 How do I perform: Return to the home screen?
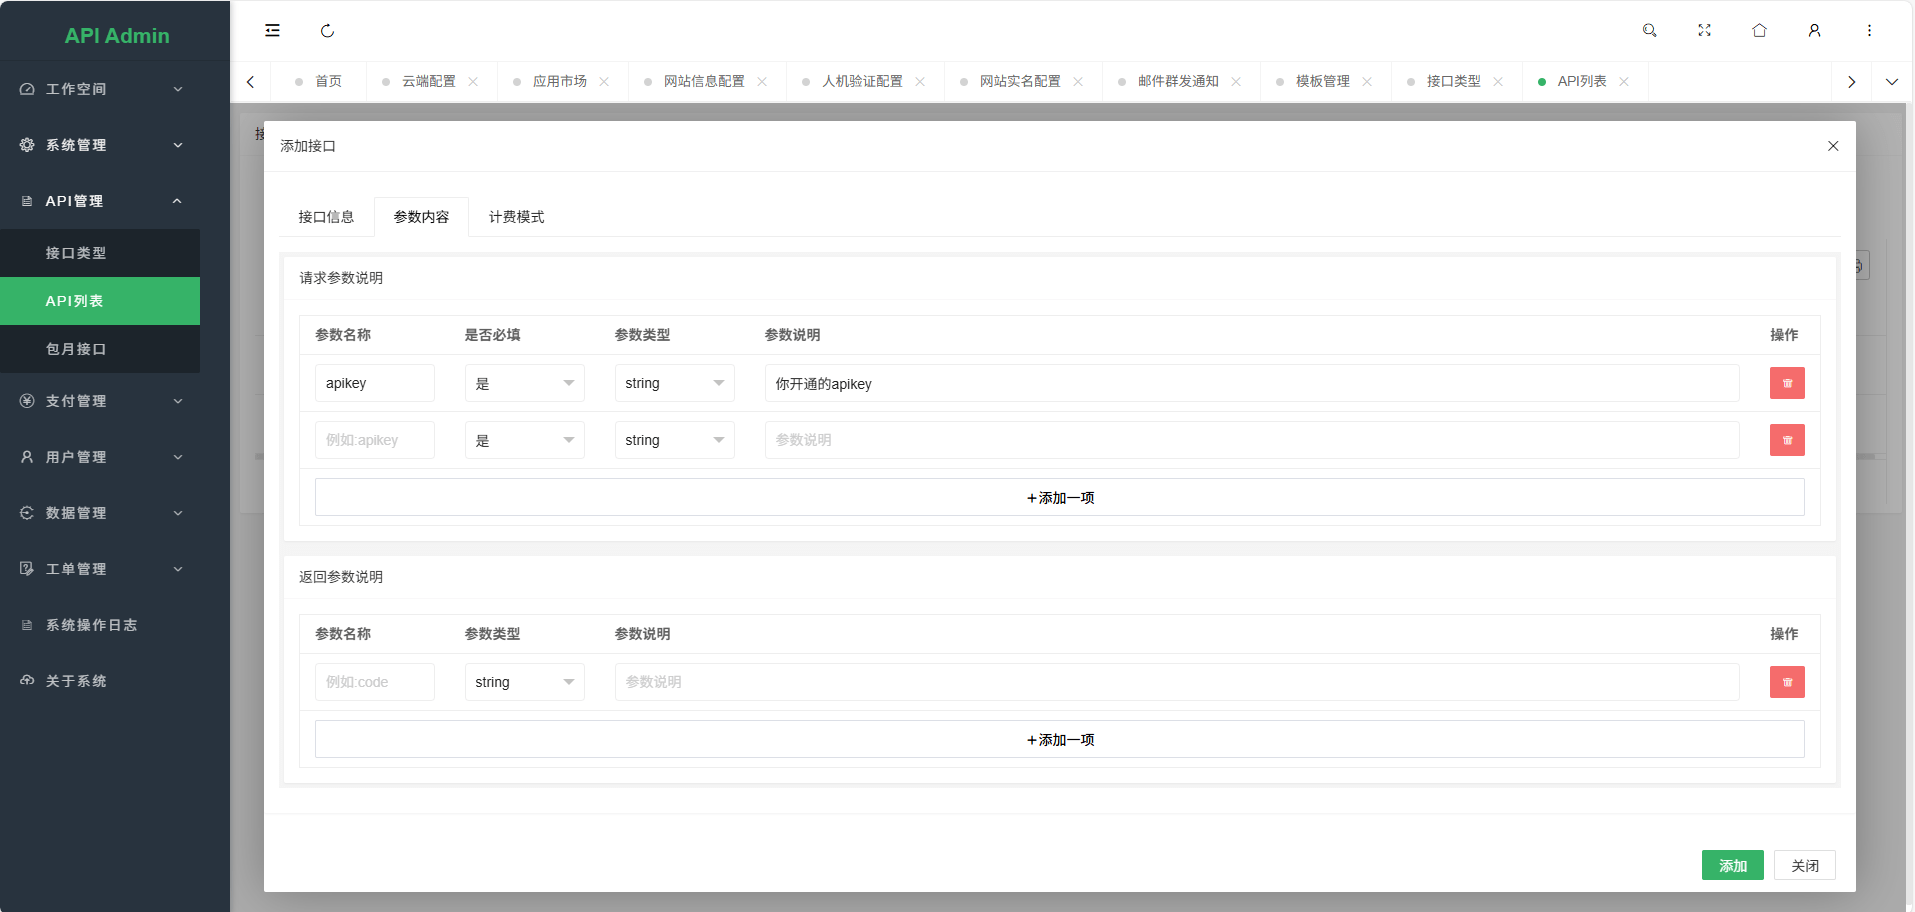(1759, 31)
